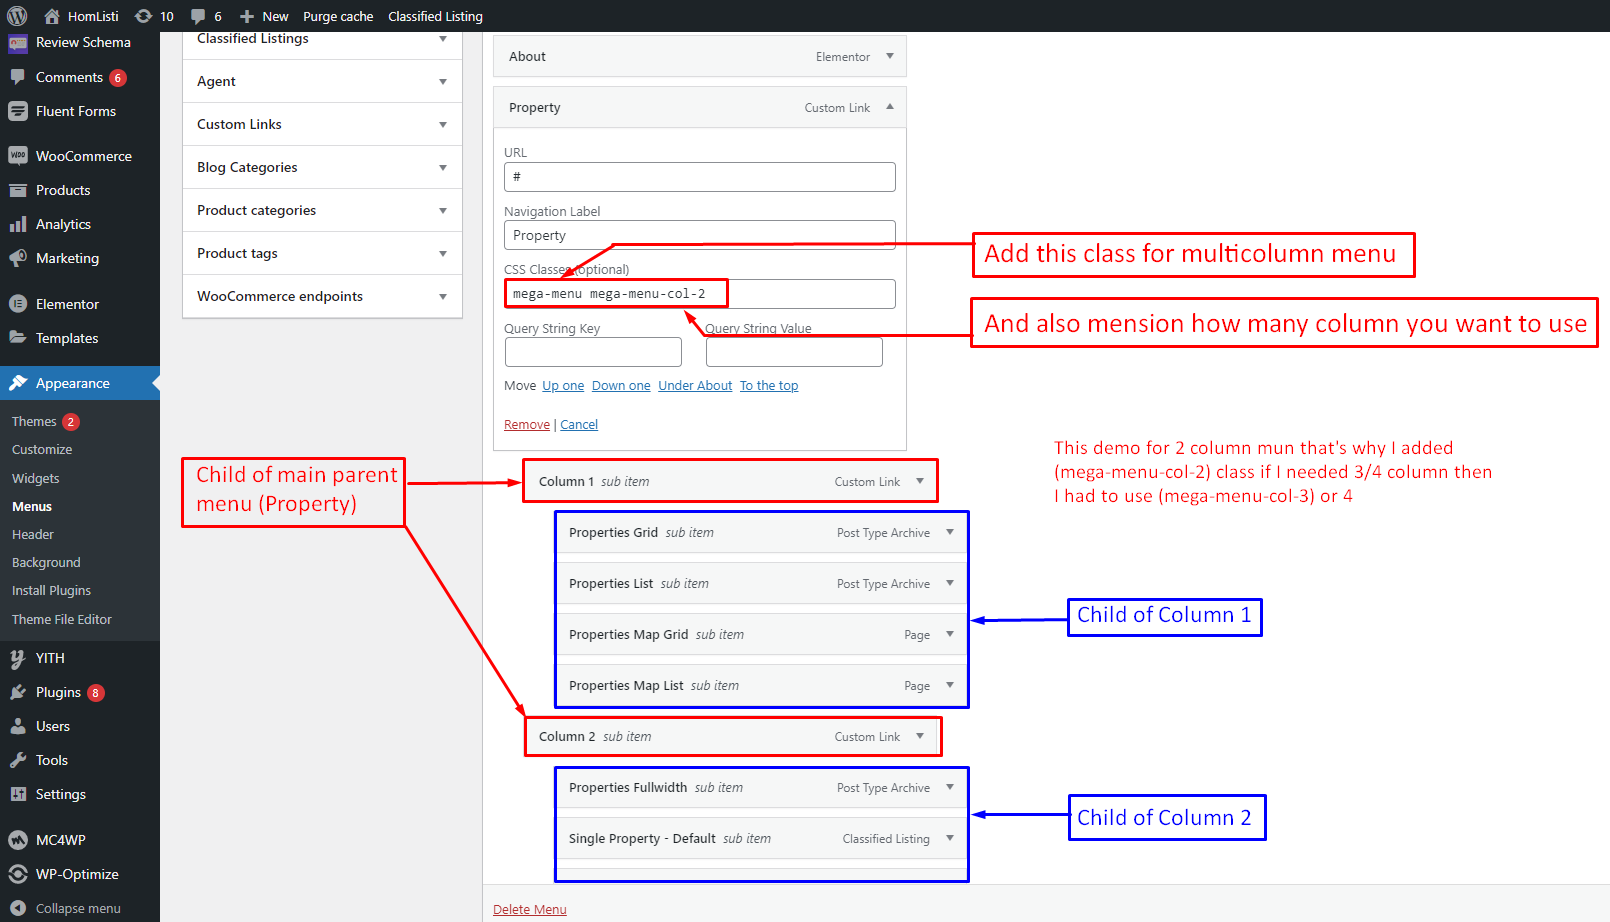
Task: Expand the Custom Links meta box
Action: click(x=443, y=125)
